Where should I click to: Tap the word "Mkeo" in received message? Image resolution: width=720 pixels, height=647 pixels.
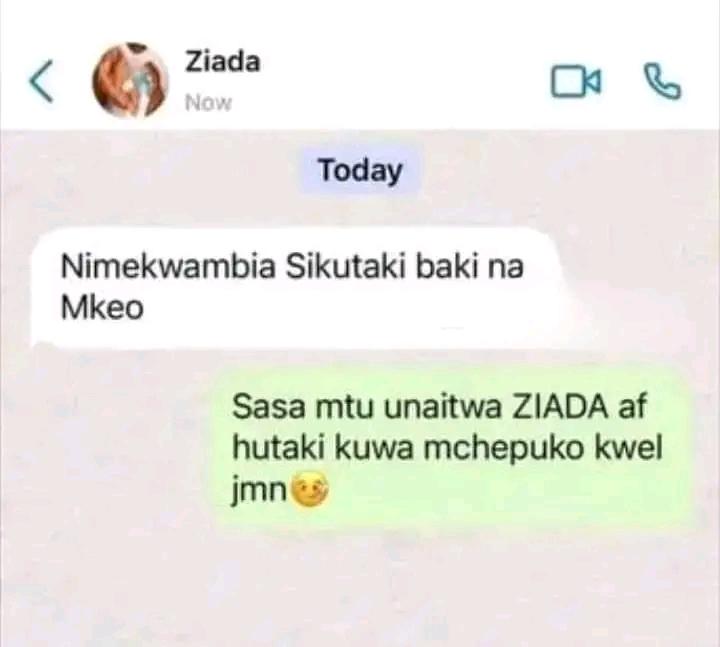tap(102, 308)
